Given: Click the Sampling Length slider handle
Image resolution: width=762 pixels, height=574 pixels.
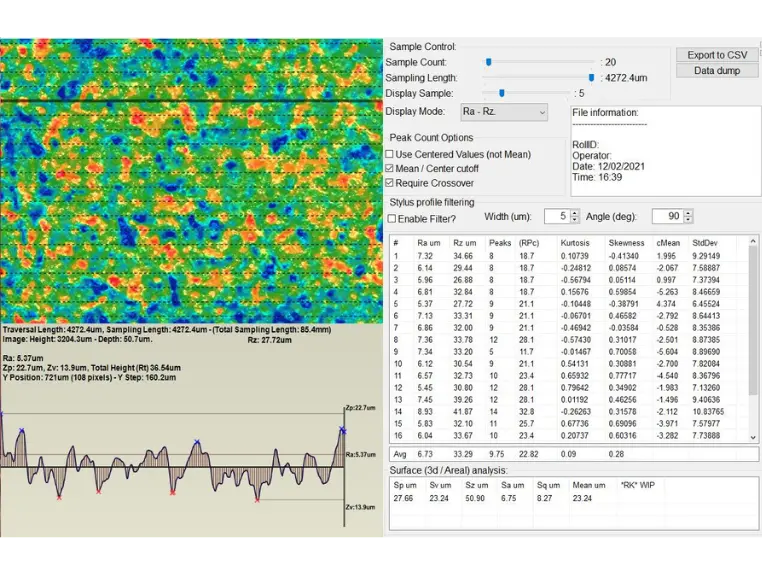Looking at the screenshot, I should tap(591, 78).
